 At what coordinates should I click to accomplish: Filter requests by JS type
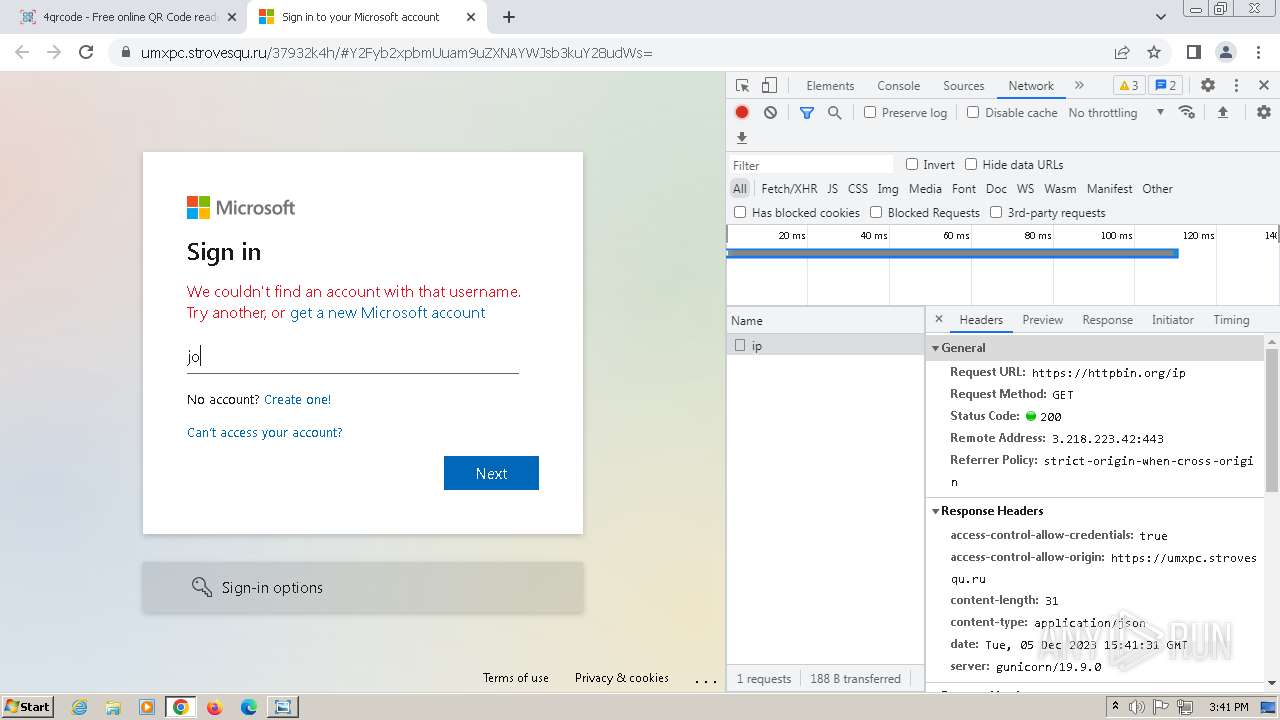click(832, 189)
